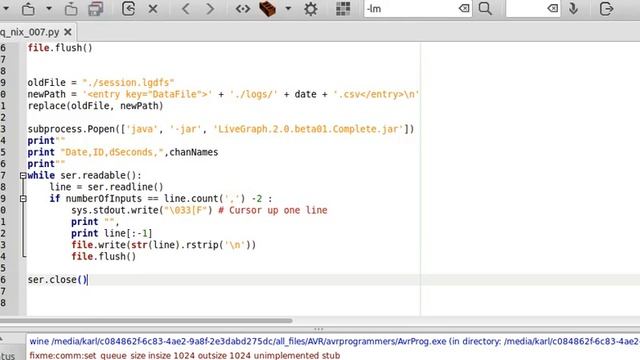Navigate back one location
This screenshot has height=360, width=640.
click(186, 9)
